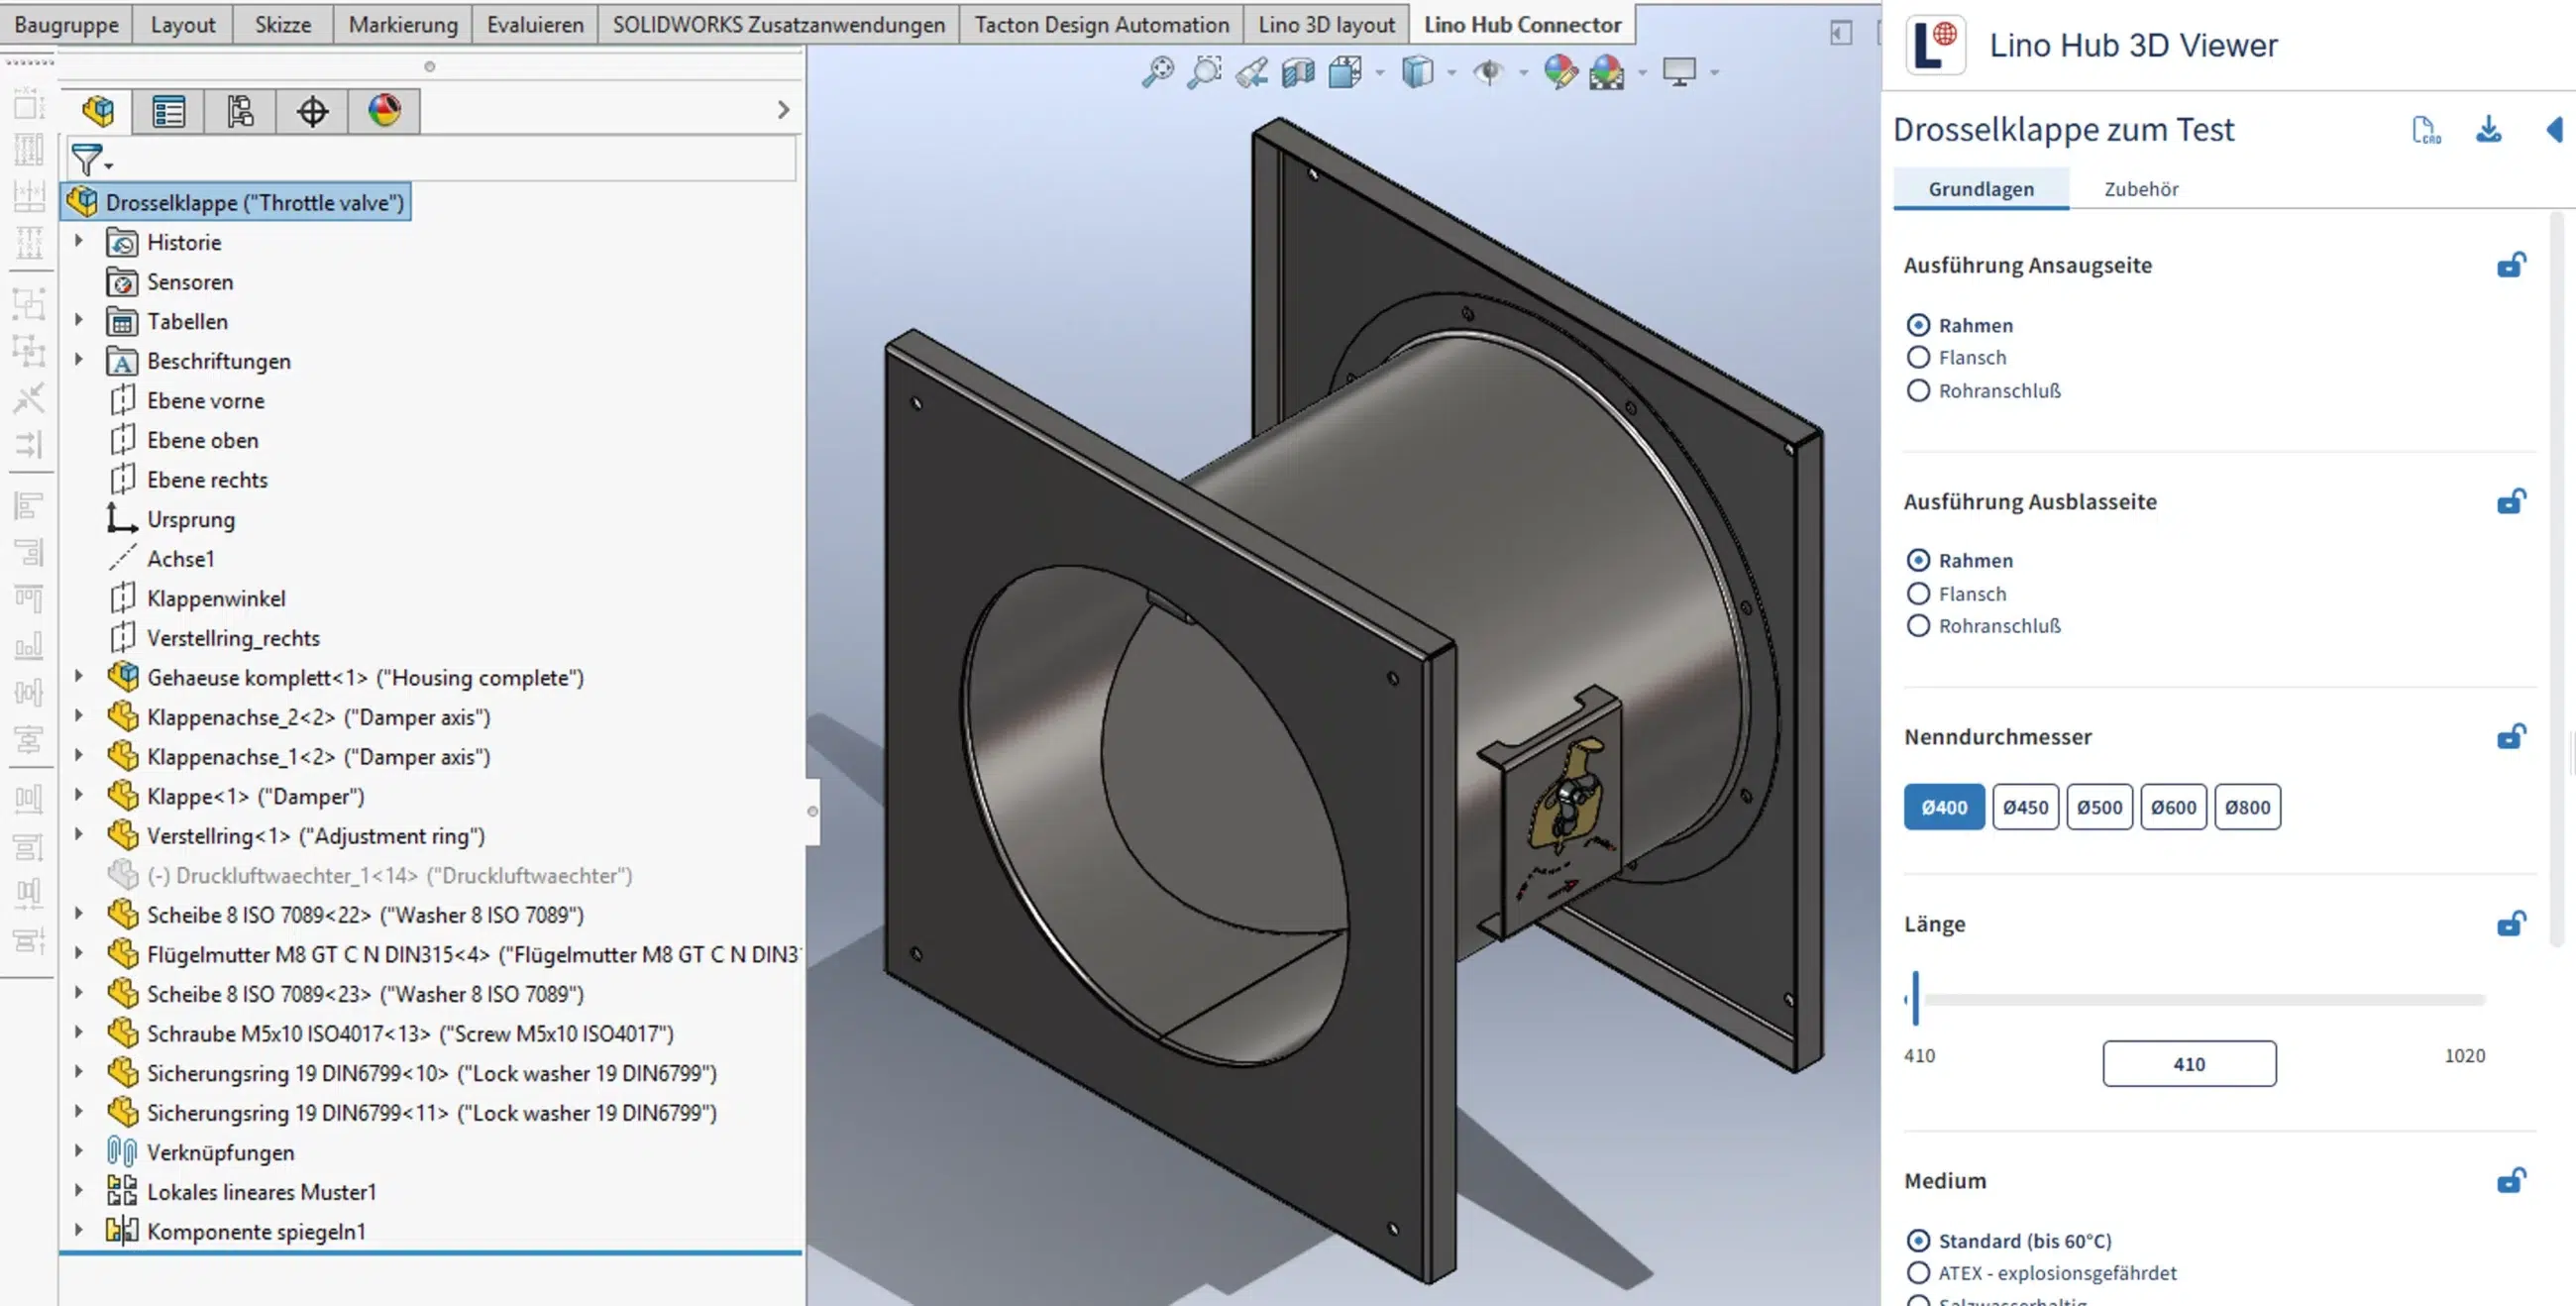Viewport: 2576px width, 1306px height.
Task: Click the Hide/Show Items eye icon
Action: click(x=1489, y=71)
